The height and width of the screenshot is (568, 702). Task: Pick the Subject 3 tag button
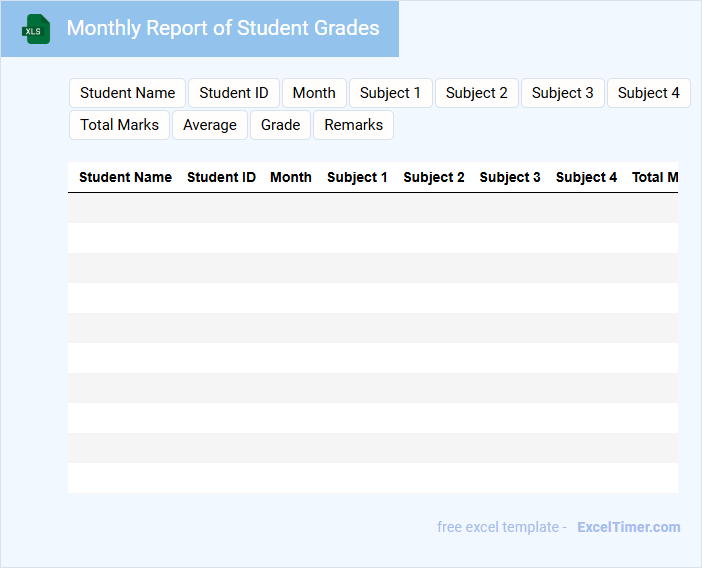pos(562,93)
